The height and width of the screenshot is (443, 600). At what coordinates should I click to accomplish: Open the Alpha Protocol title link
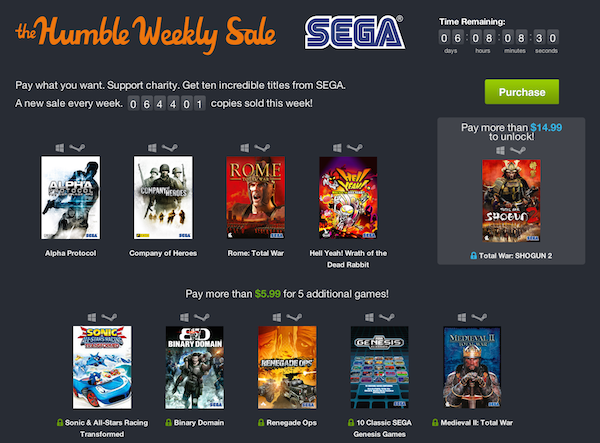[x=70, y=253]
